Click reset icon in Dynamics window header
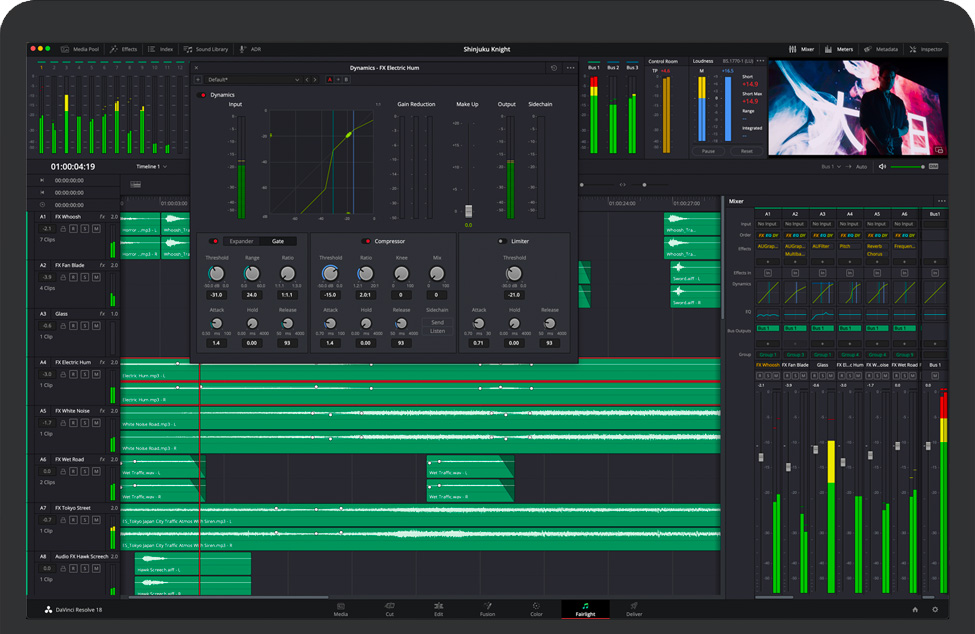 [x=554, y=68]
